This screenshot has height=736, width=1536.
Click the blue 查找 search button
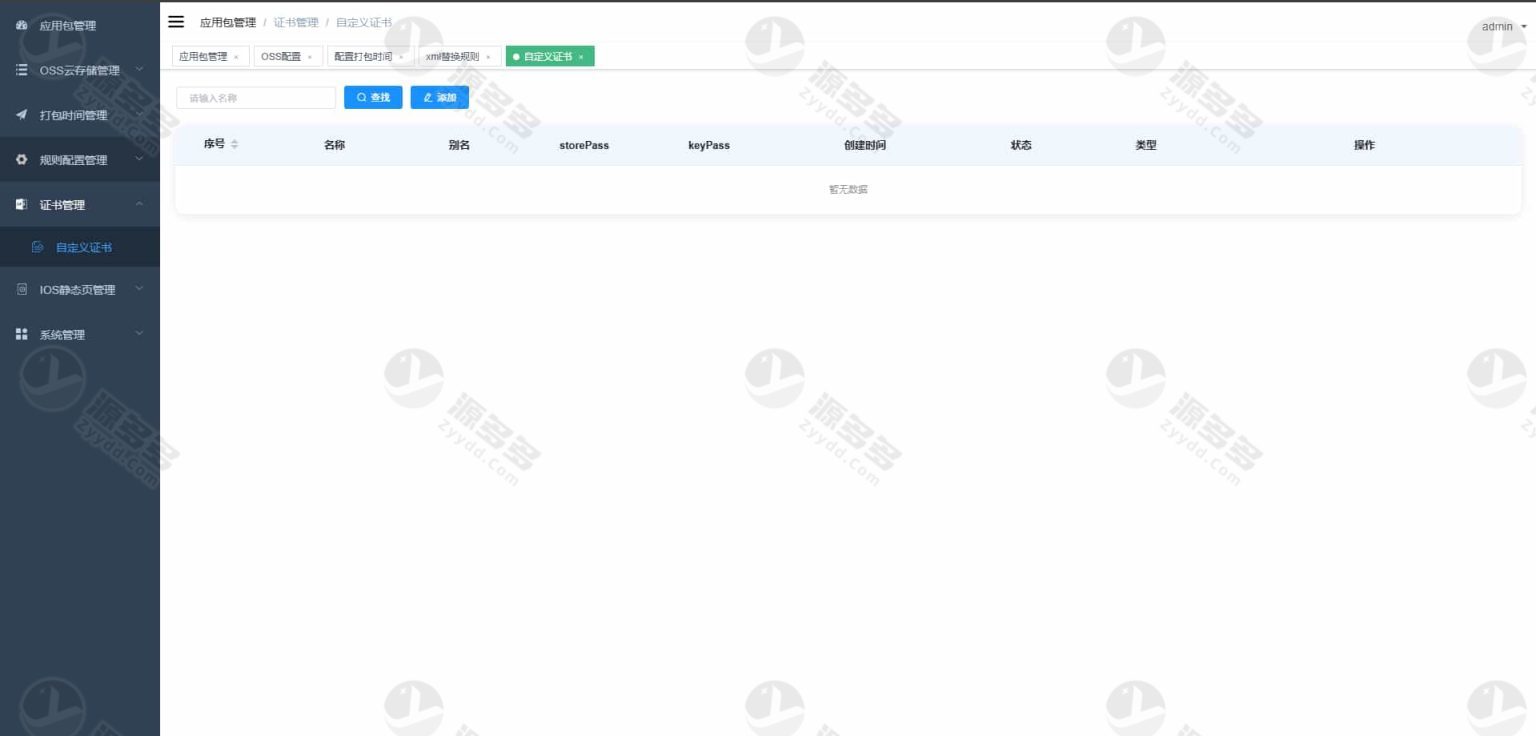click(373, 97)
